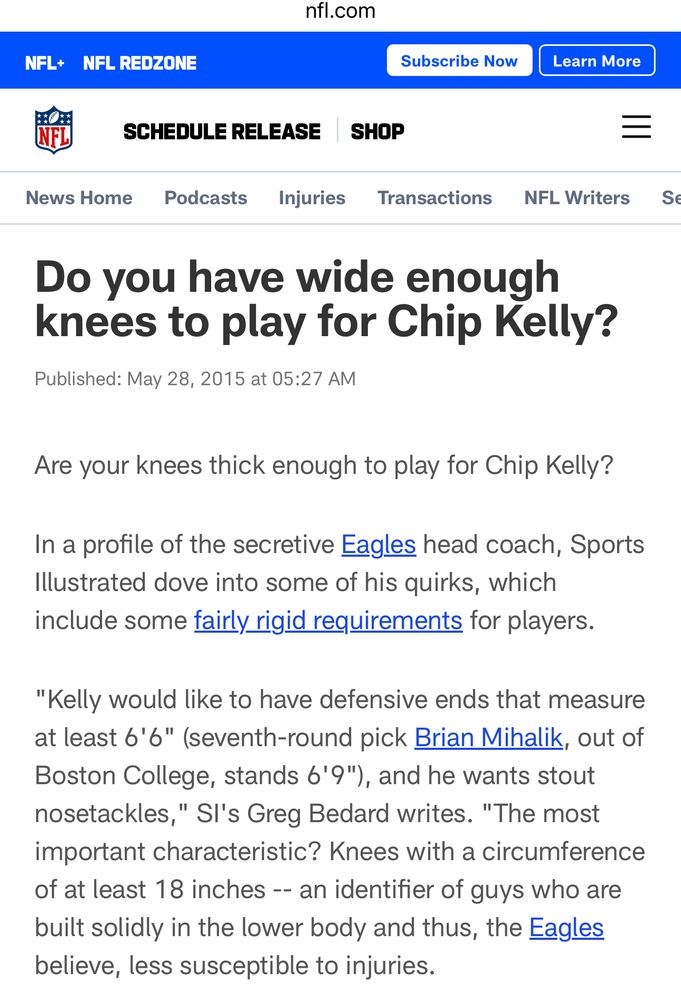Viewport: 681px width, 1000px height.
Task: Follow the first Eagles link
Action: [378, 545]
